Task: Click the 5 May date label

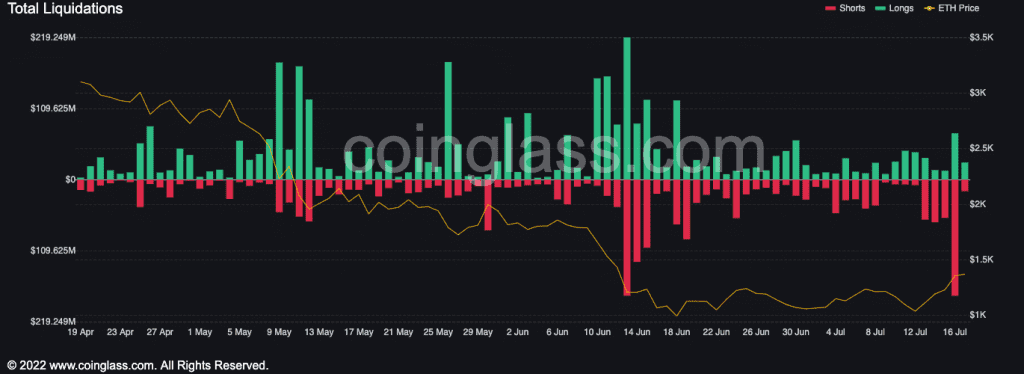Action: (x=240, y=332)
